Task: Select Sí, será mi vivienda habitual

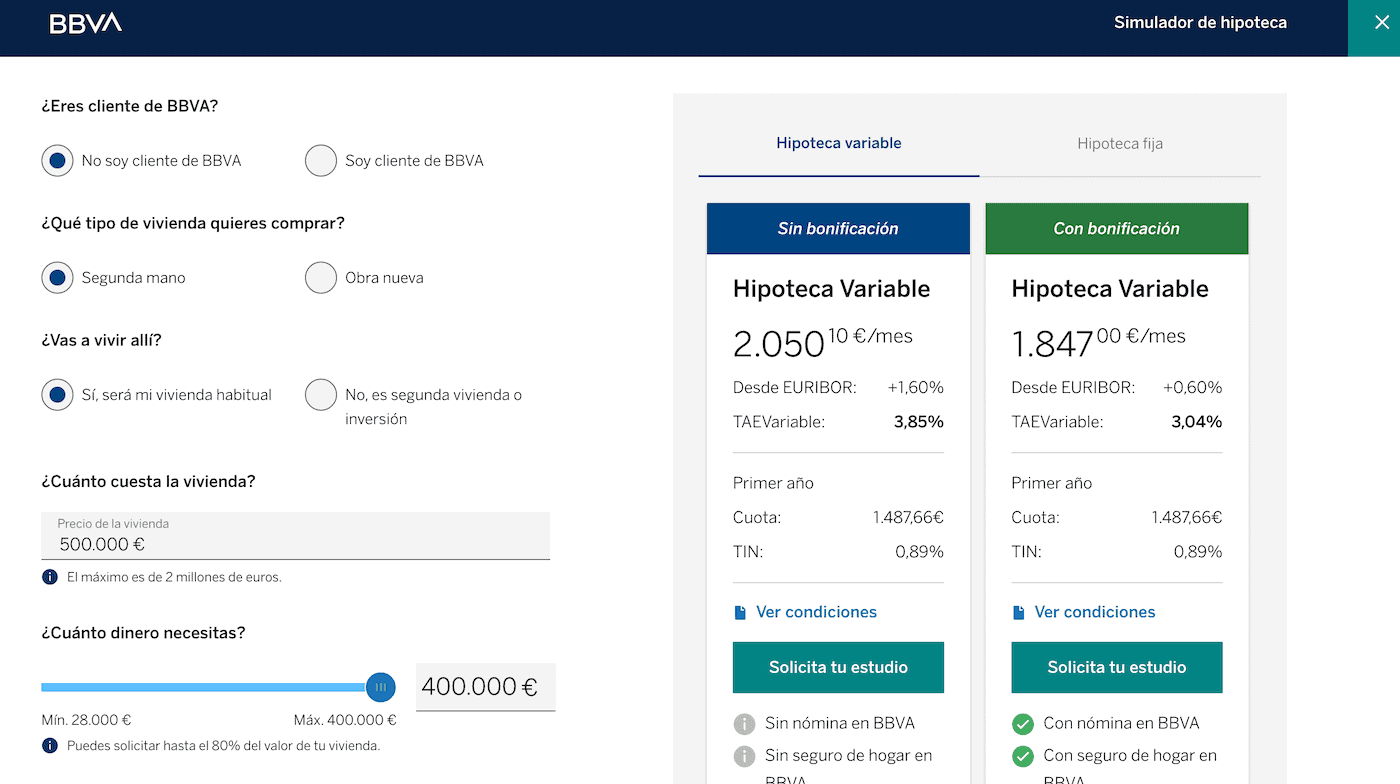Action: (57, 395)
